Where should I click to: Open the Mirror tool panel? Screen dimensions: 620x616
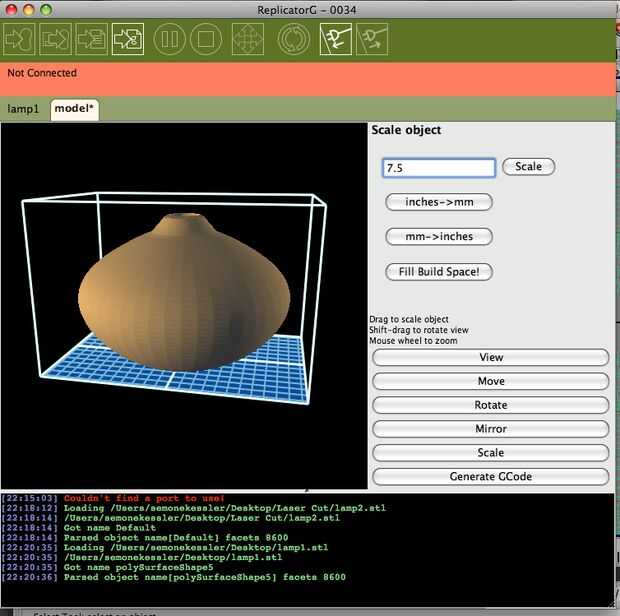[491, 429]
